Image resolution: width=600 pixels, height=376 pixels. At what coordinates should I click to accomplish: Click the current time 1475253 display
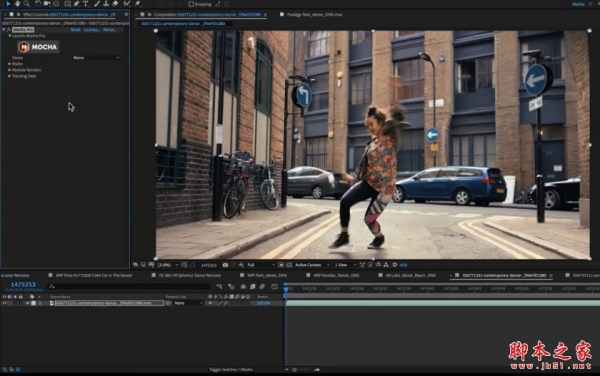pyautogui.click(x=23, y=285)
